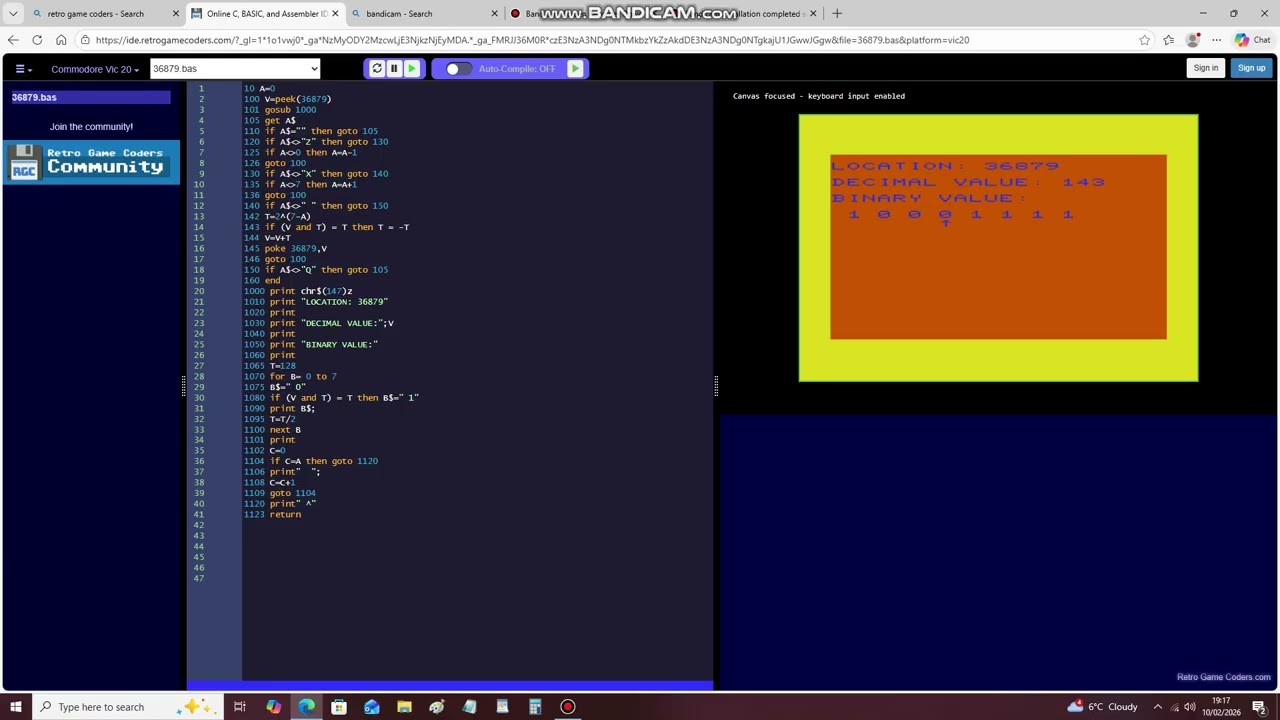Image resolution: width=1280 pixels, height=720 pixels.
Task: Click the Vic 20 emulator canvas
Action: tap(998, 248)
